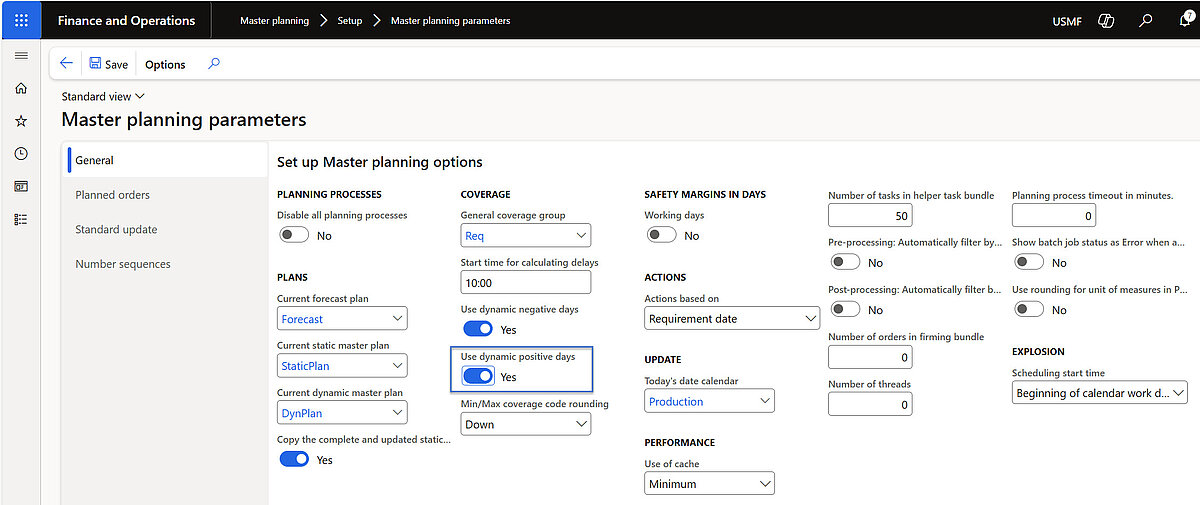Image resolution: width=1200 pixels, height=505 pixels.
Task: Click Number of threads field
Action: pos(870,404)
